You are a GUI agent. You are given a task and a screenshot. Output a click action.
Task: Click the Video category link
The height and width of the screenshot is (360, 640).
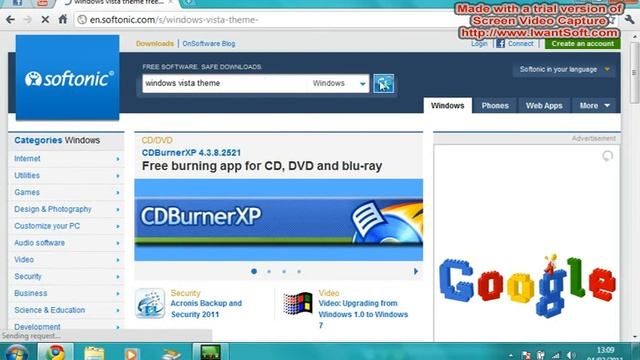click(329, 293)
